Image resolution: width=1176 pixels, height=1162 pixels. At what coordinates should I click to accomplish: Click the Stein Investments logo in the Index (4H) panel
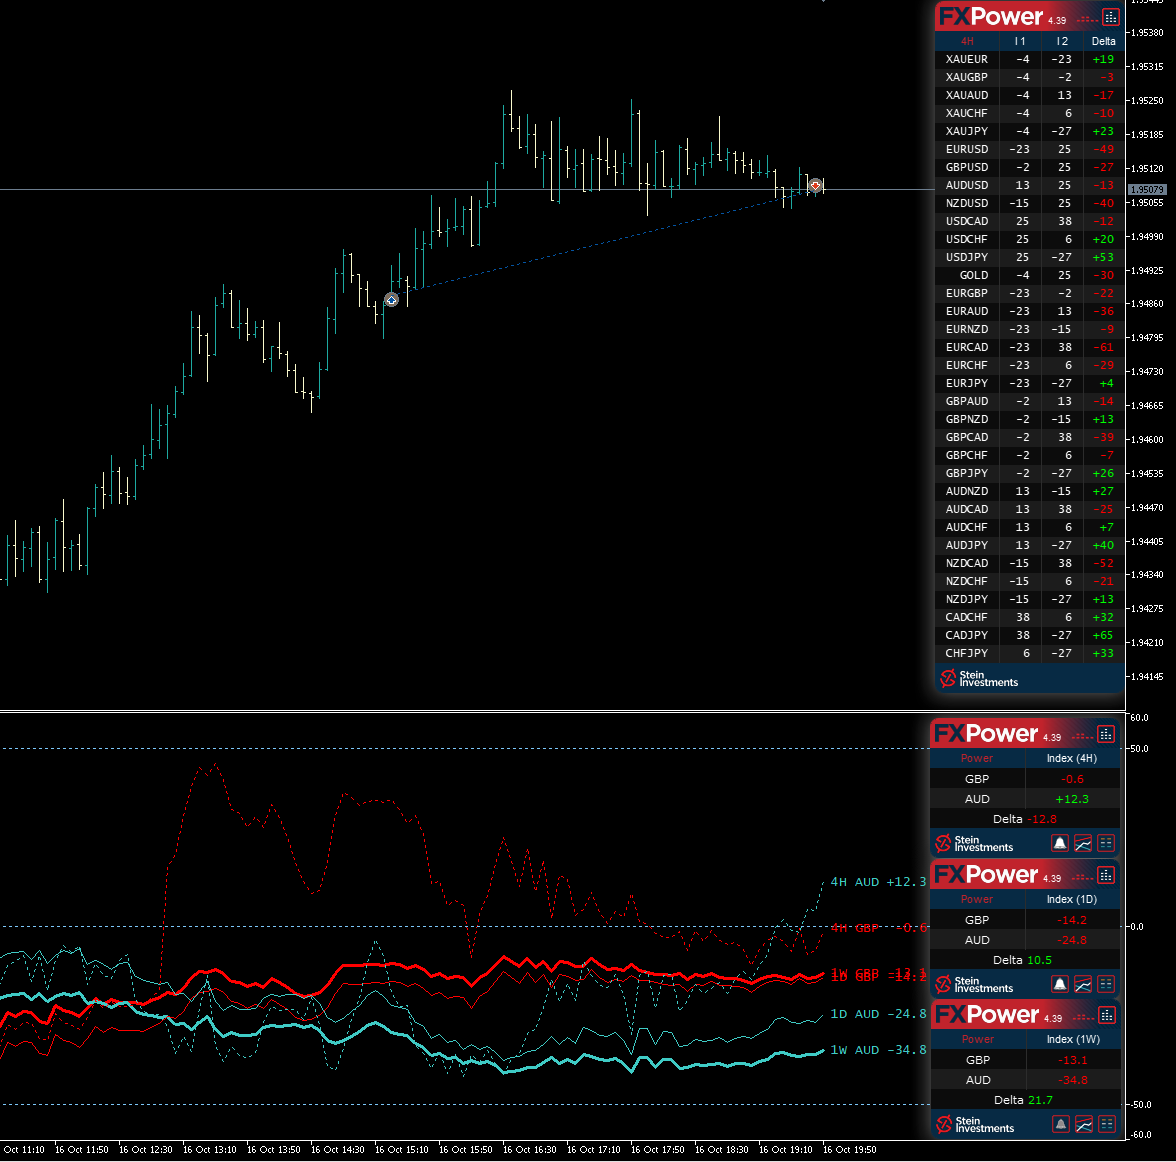coord(974,843)
